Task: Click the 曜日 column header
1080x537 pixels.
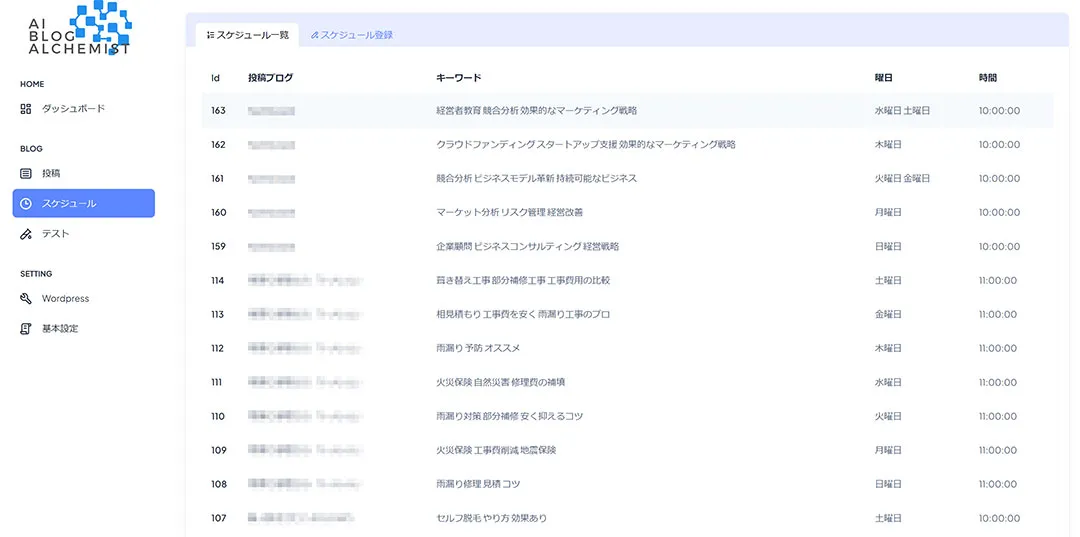Action: 883,78
